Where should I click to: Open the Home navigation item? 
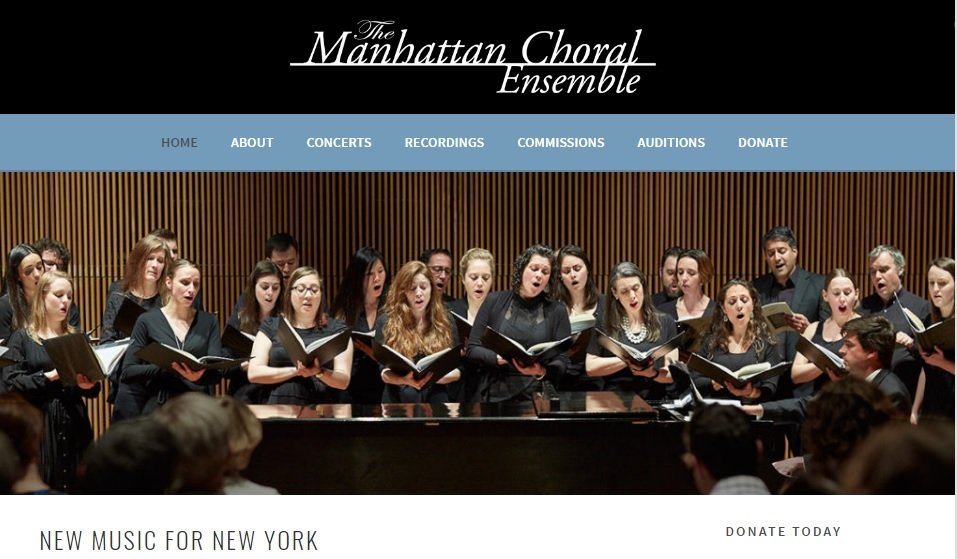(179, 143)
